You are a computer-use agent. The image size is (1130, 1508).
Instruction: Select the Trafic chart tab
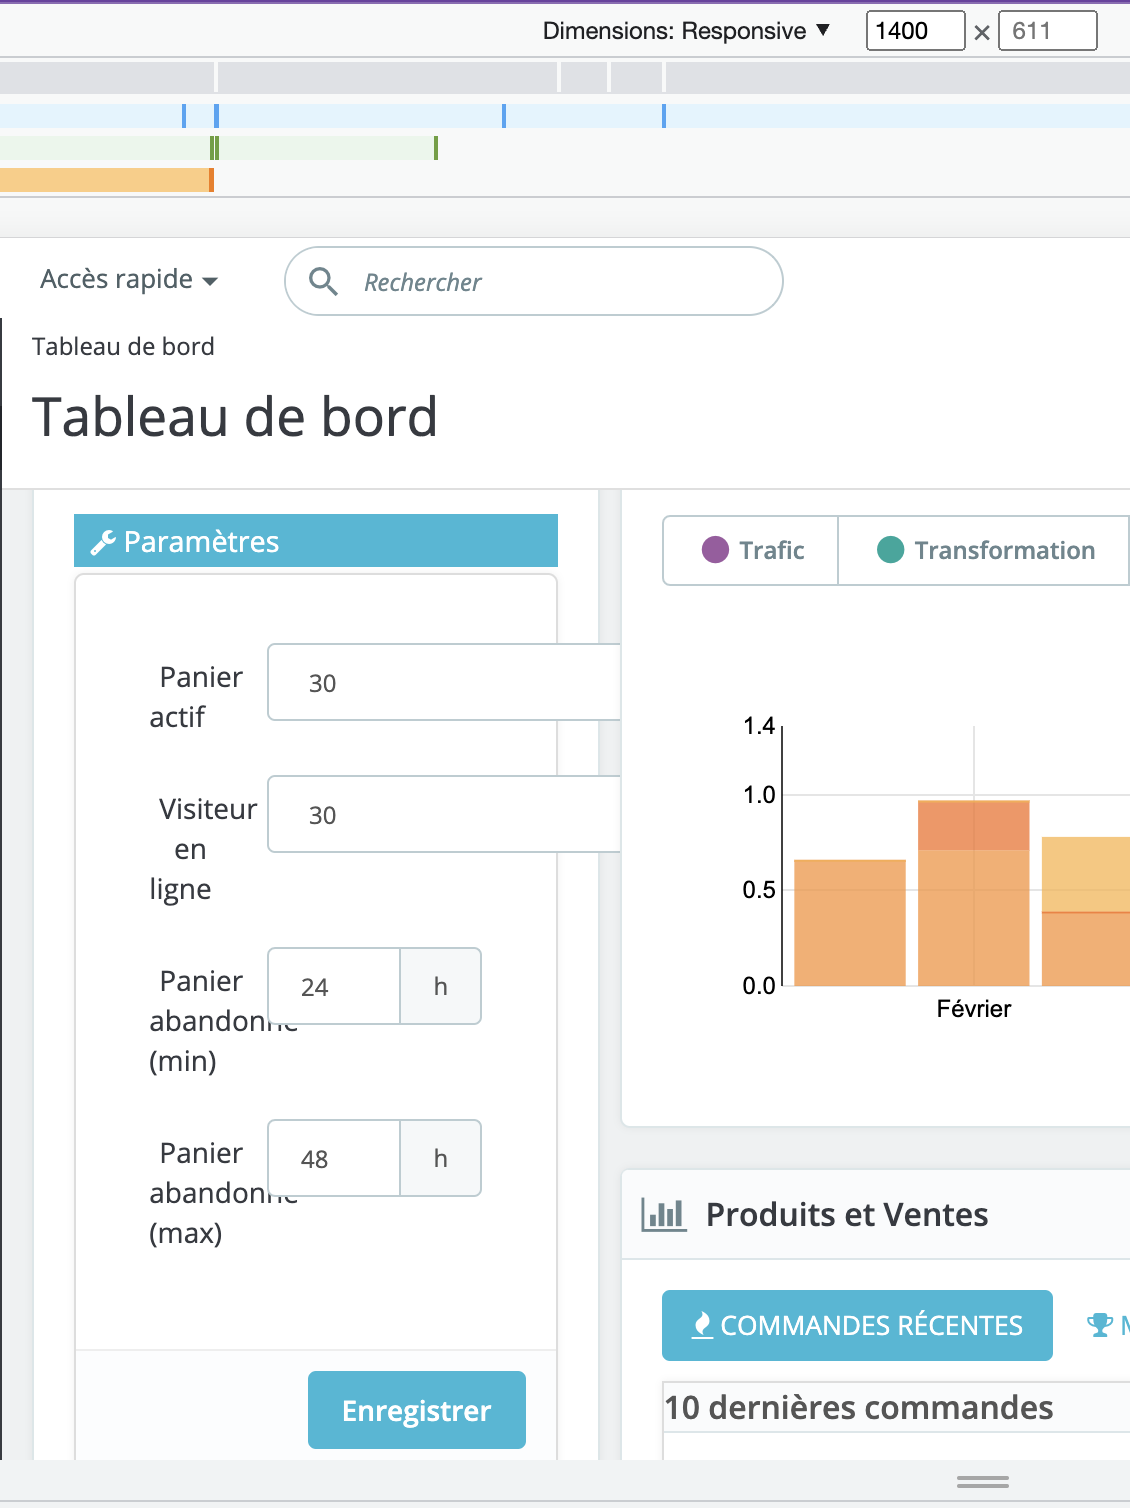751,550
